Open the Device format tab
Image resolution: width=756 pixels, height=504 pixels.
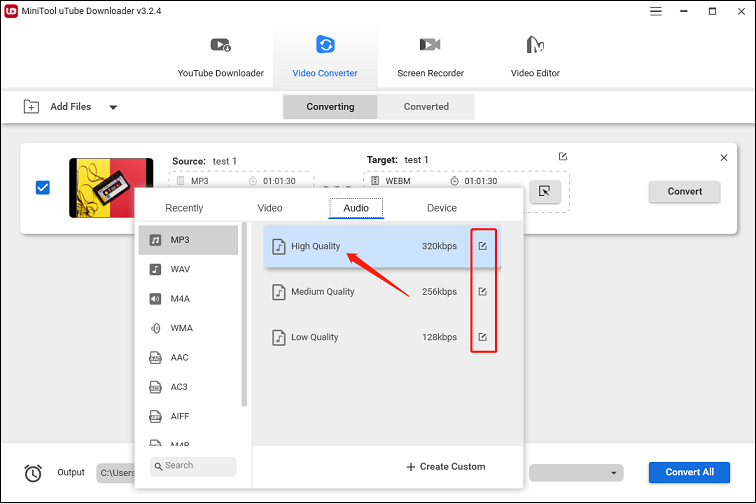coord(442,208)
